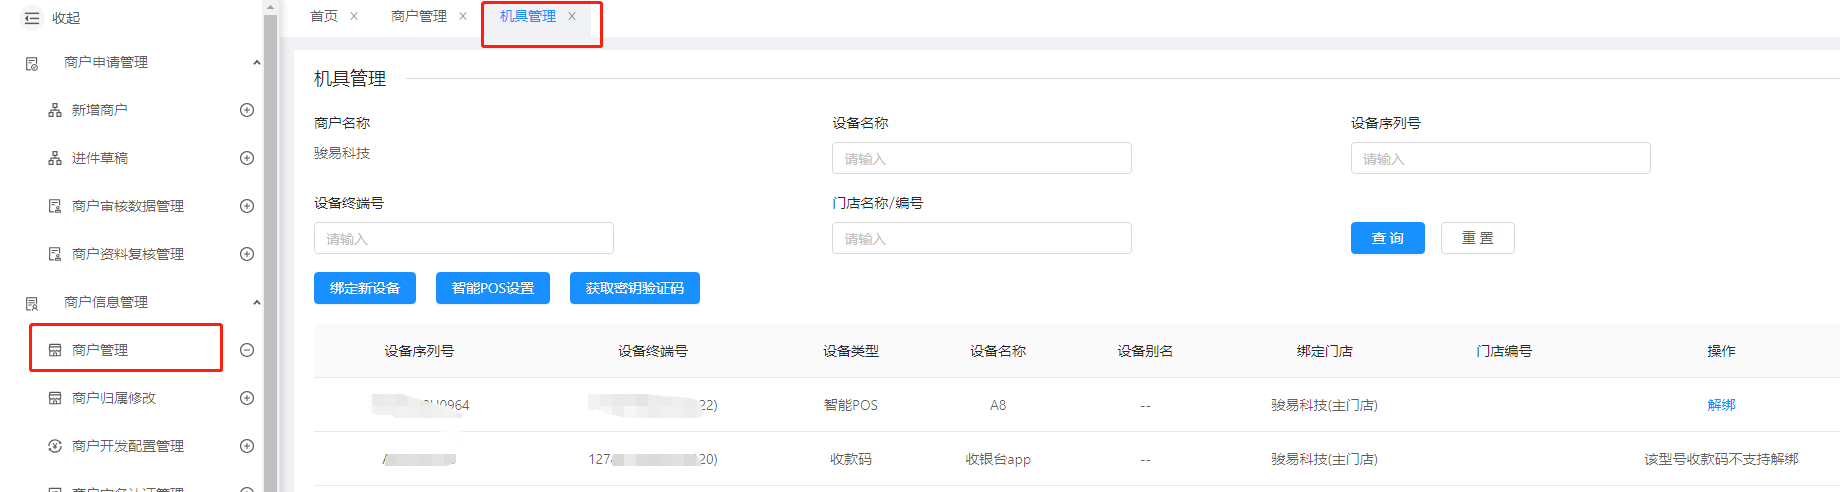Image resolution: width=1840 pixels, height=492 pixels.
Task: Collapse the 商户申请管理 menu group arrow
Action: click(257, 62)
